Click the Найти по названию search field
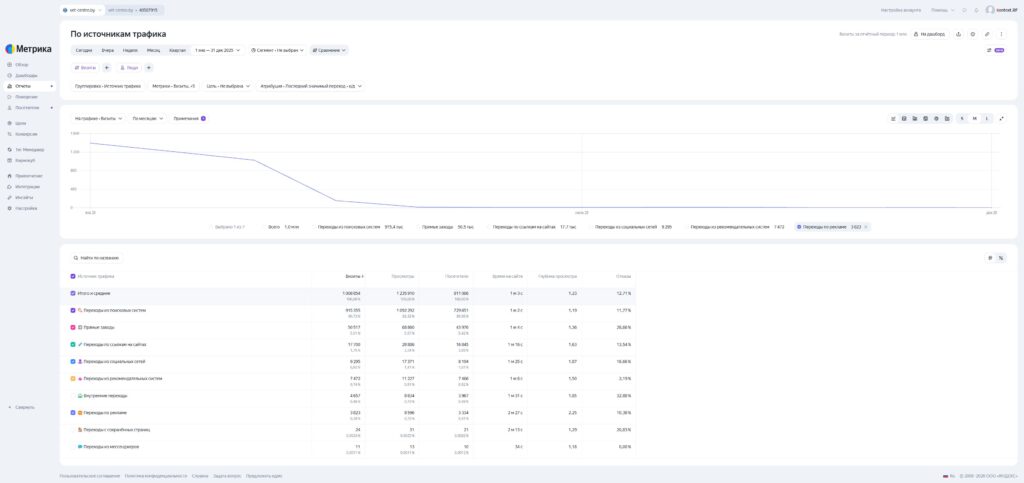The image size is (1024, 483). 97,258
